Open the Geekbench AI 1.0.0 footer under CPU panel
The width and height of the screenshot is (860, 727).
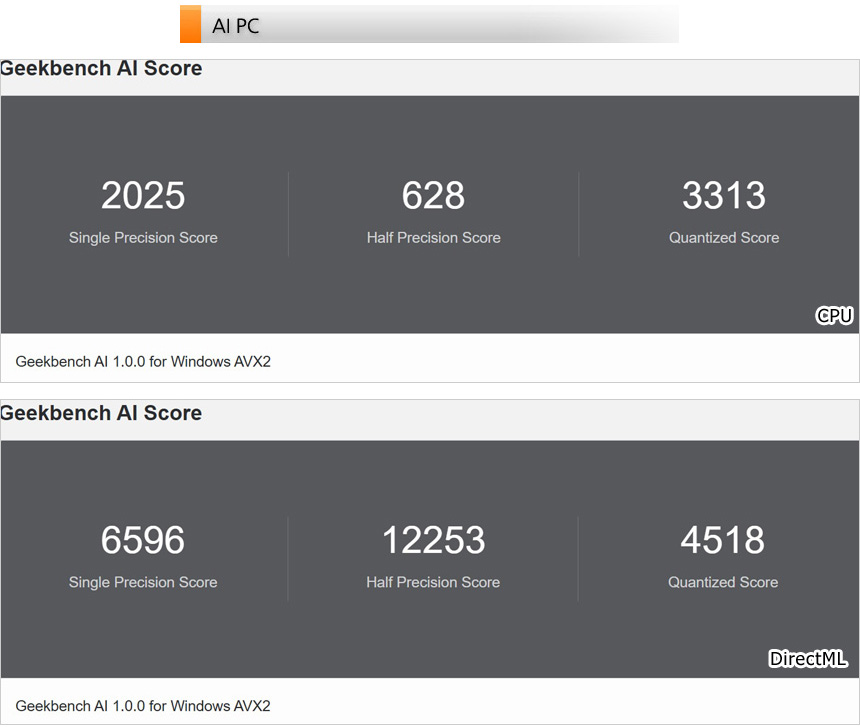click(x=143, y=362)
